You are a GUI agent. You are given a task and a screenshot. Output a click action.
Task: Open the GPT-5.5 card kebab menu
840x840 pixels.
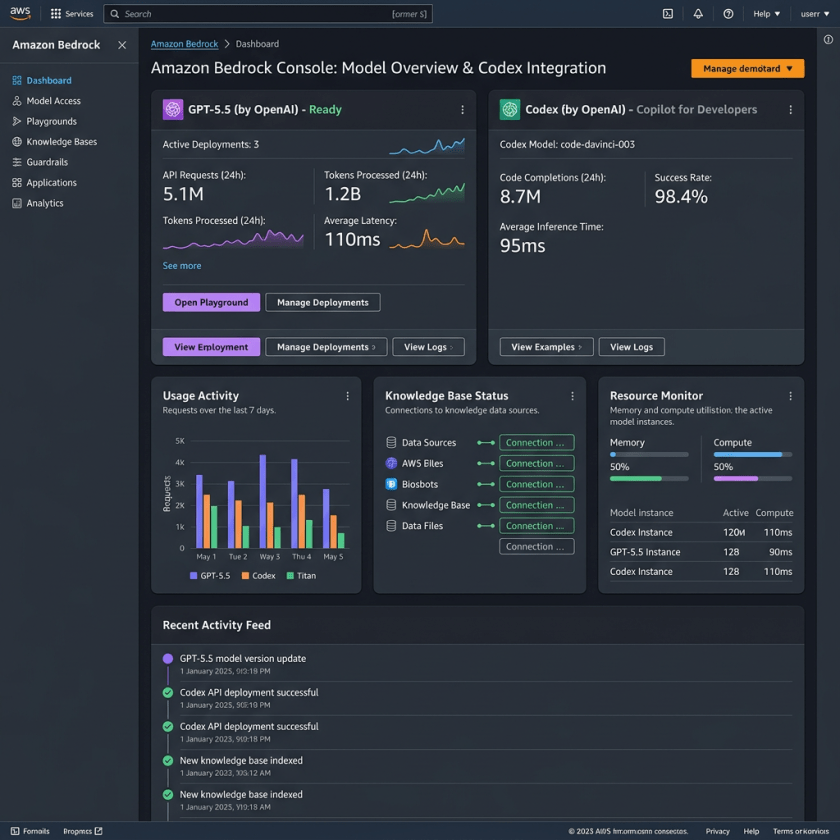[462, 110]
